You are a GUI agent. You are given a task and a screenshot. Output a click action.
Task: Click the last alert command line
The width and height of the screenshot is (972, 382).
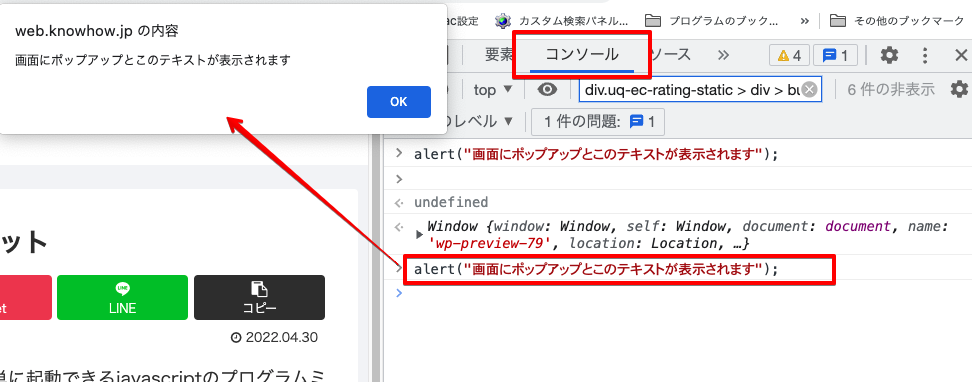(x=596, y=269)
